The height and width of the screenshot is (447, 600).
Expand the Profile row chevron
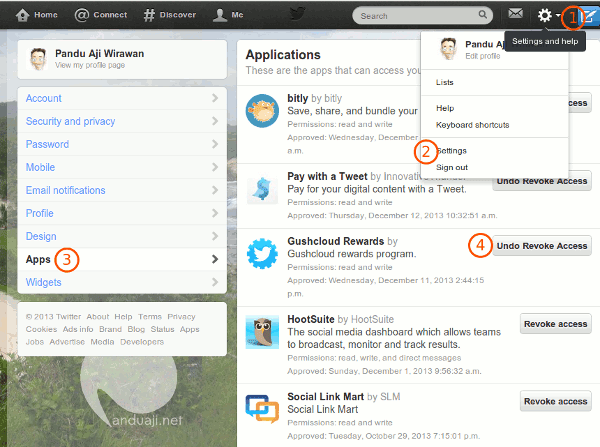[215, 213]
